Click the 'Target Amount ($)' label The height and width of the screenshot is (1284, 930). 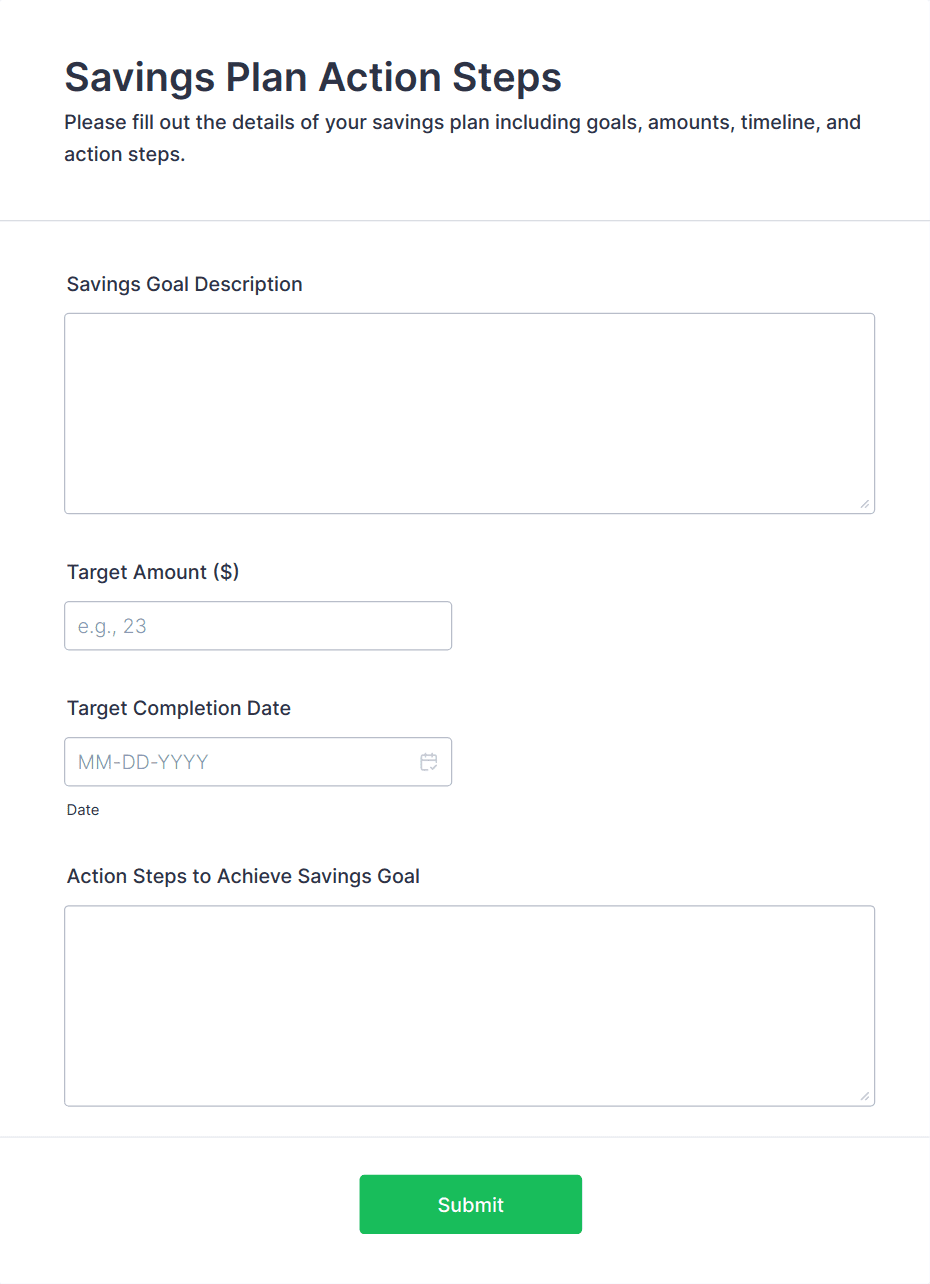153,572
